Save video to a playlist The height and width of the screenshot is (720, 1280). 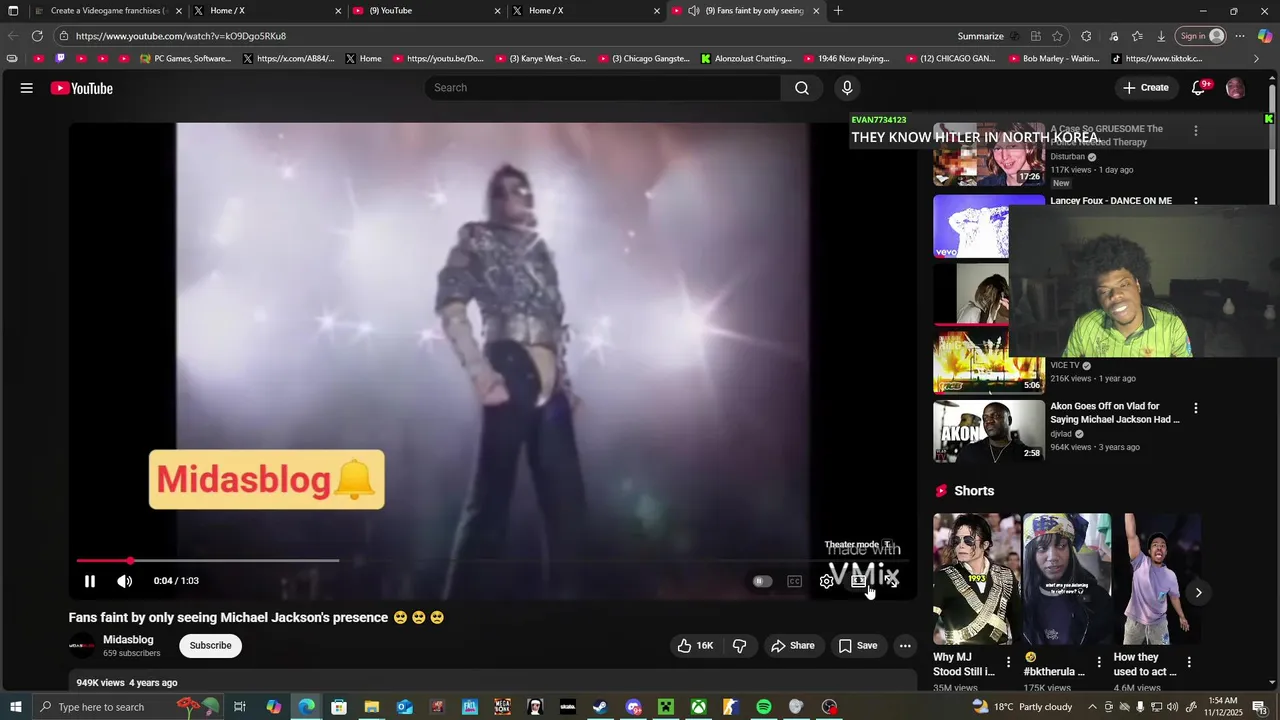pos(858,646)
